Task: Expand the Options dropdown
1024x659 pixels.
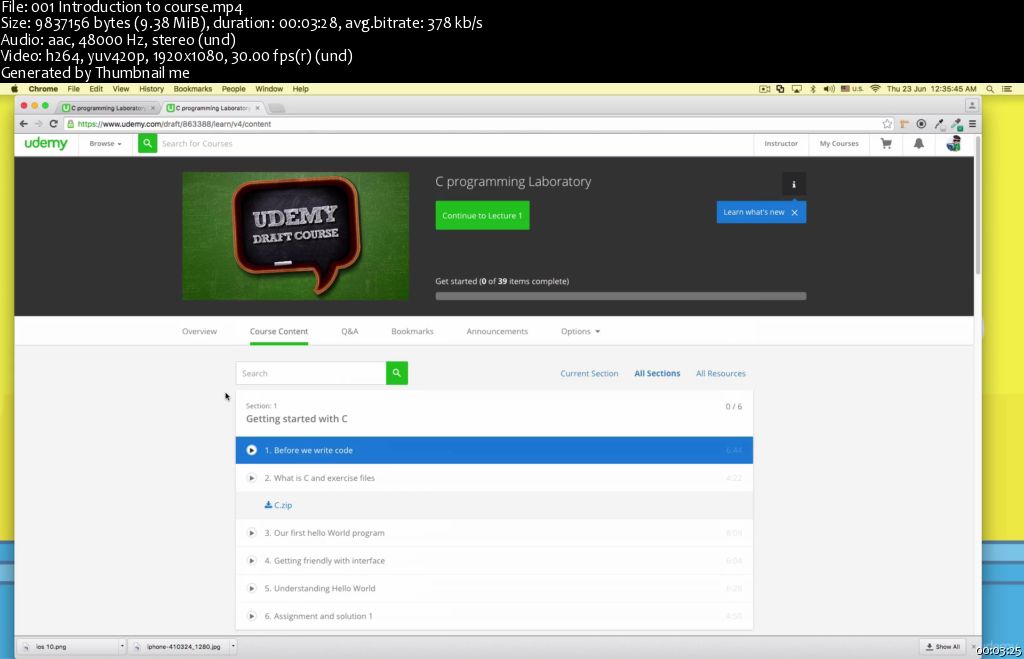Action: tap(581, 331)
